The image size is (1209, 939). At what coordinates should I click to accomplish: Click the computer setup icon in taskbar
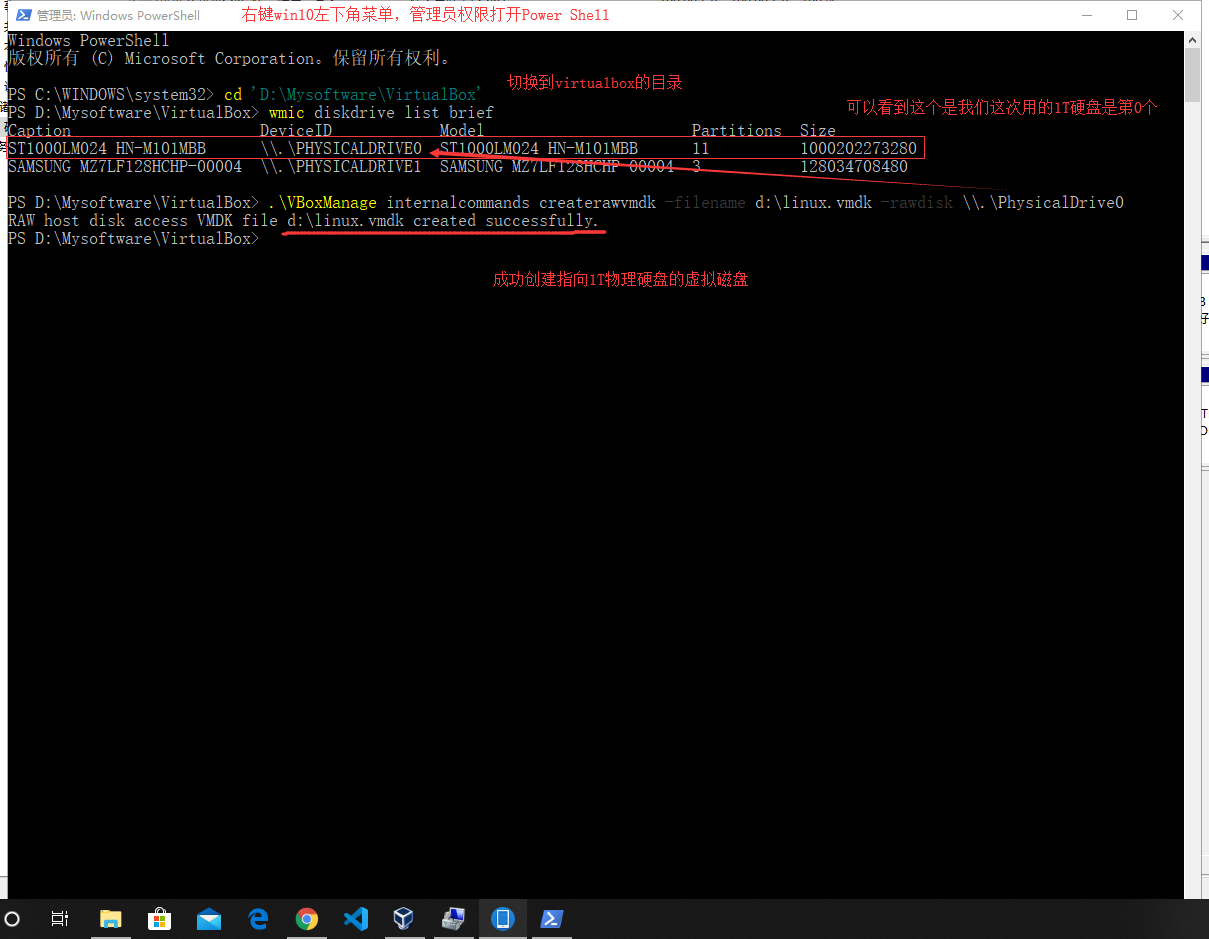click(x=453, y=918)
